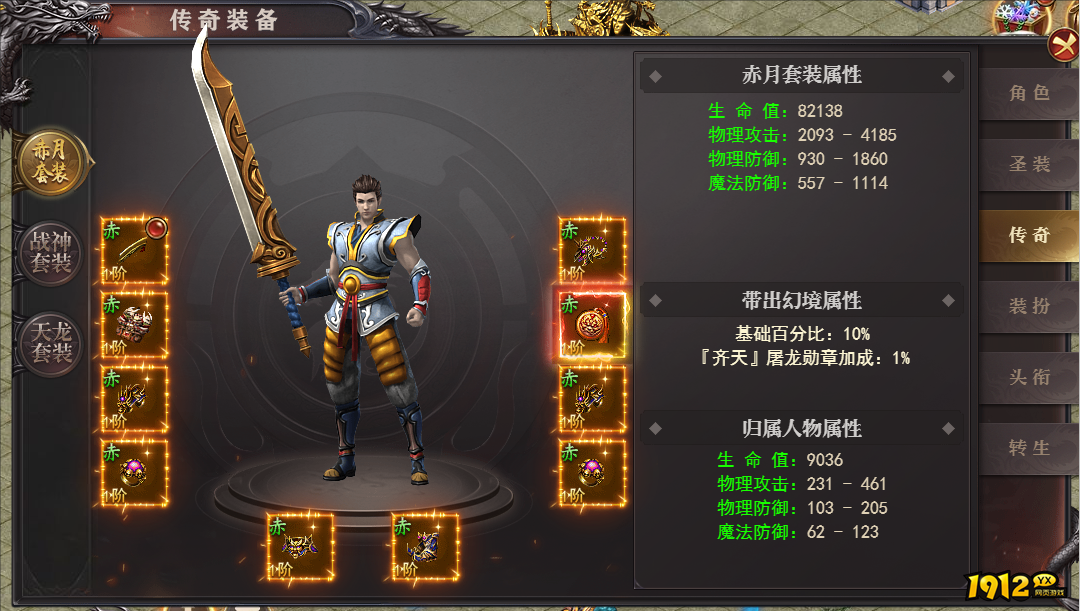Select the left-side 赤月 bracelet slot
1080x611 pixels.
click(134, 399)
